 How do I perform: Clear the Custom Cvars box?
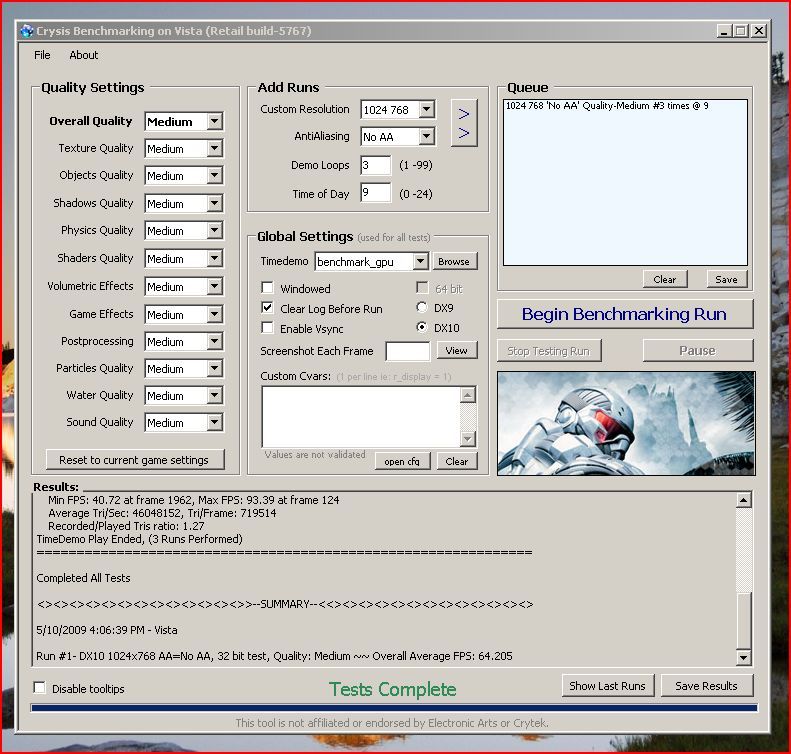tap(457, 461)
